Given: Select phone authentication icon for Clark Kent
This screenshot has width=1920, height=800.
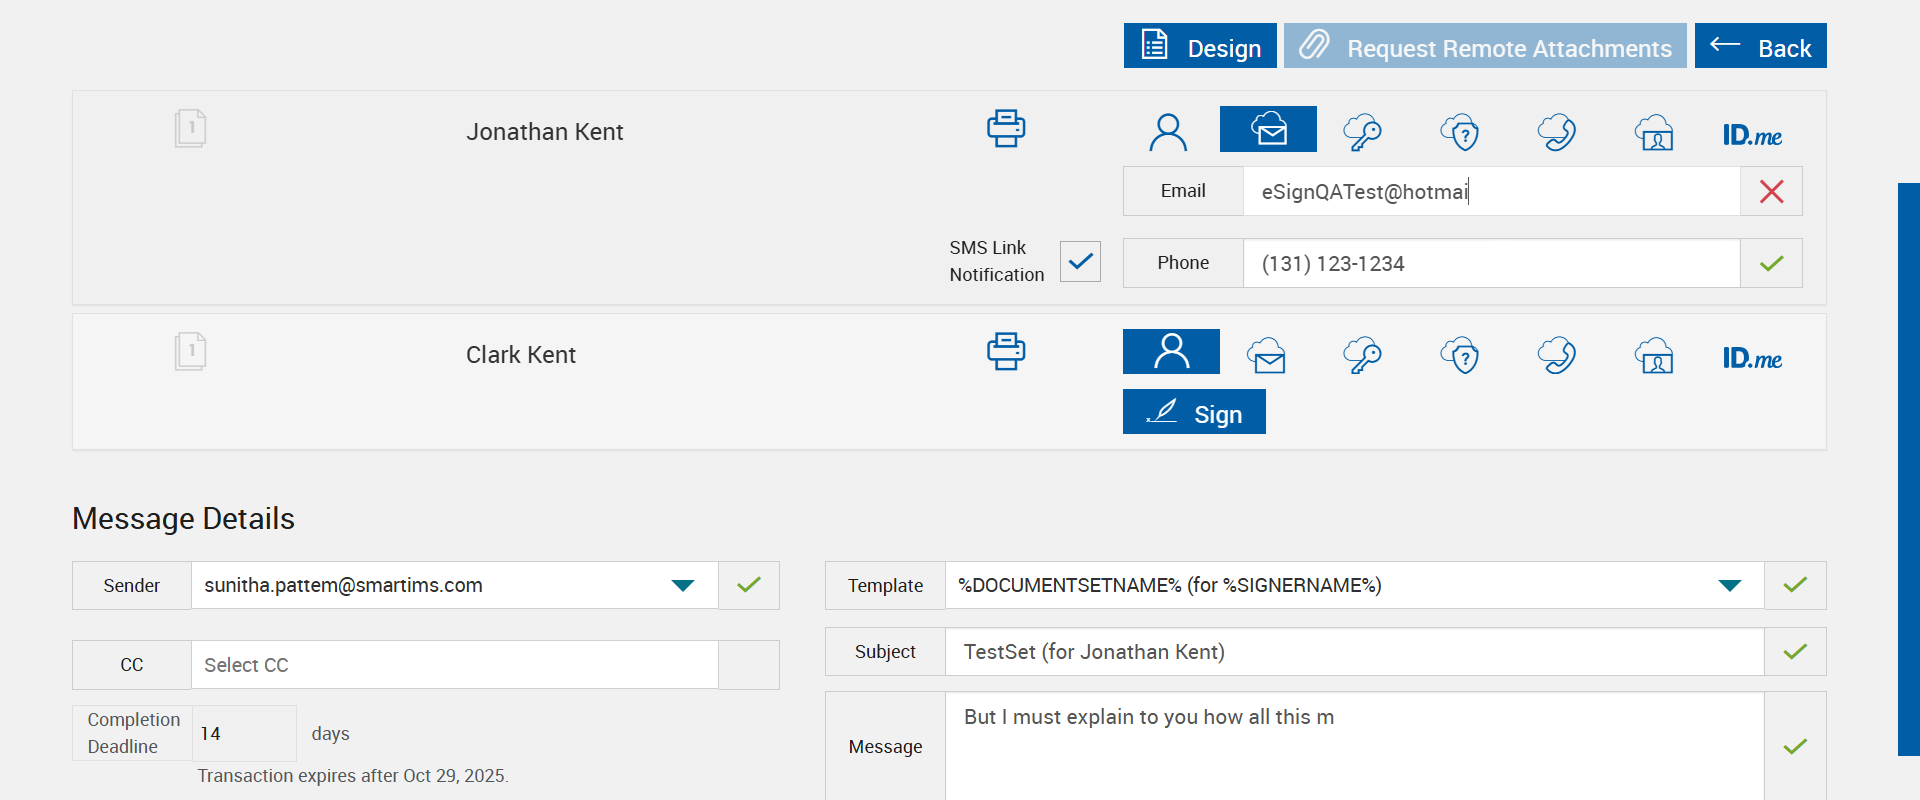Looking at the screenshot, I should (x=1557, y=355).
